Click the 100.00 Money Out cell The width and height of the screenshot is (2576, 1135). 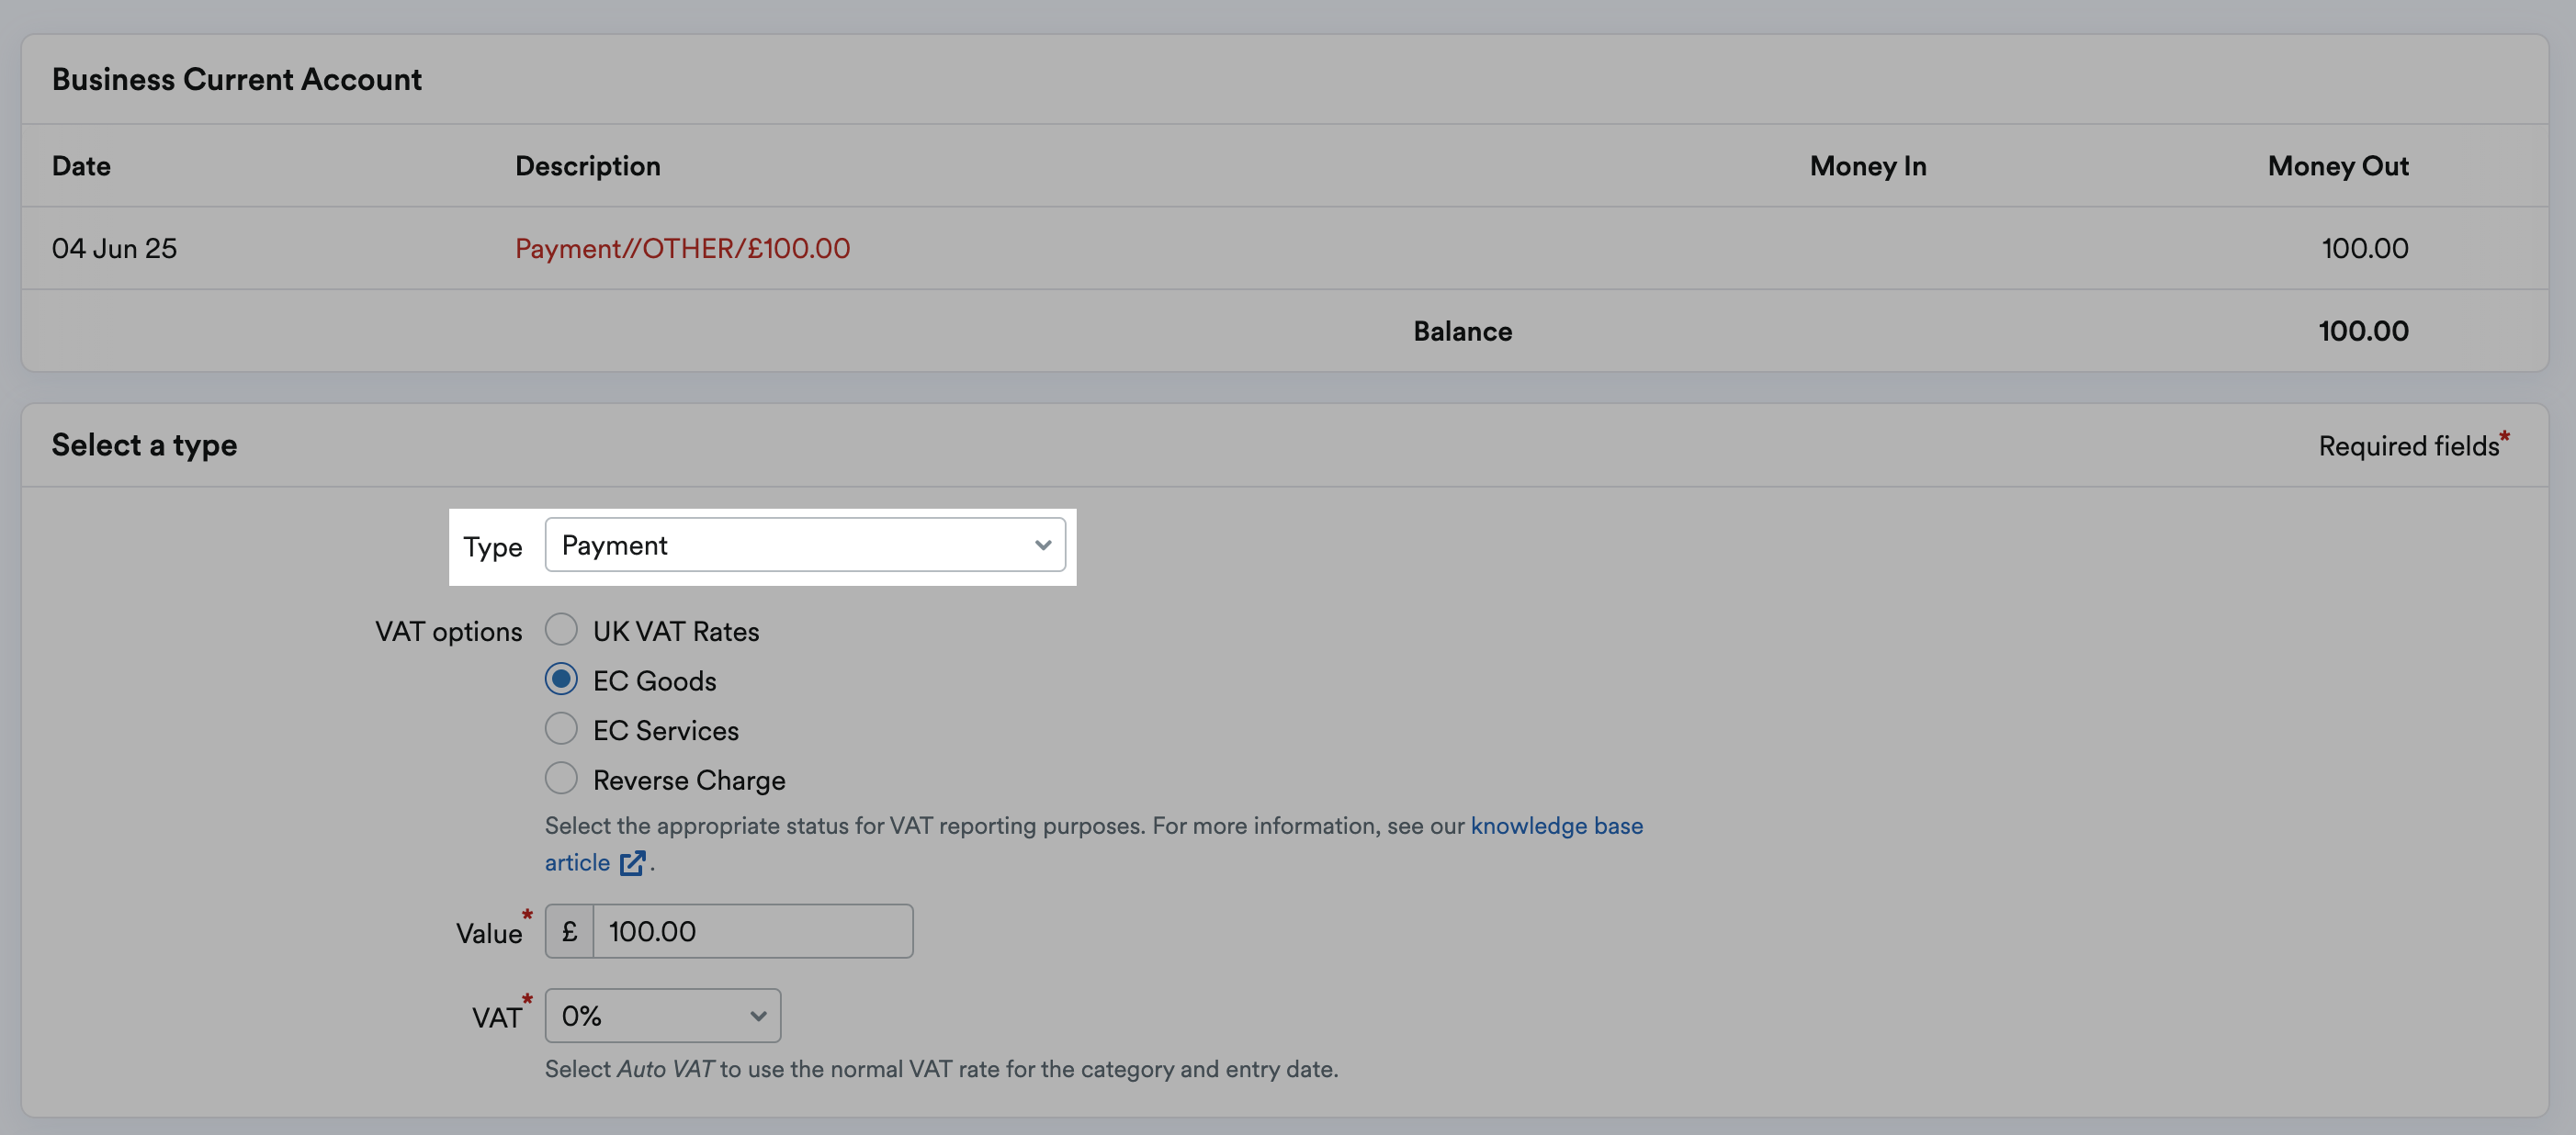click(x=2365, y=248)
